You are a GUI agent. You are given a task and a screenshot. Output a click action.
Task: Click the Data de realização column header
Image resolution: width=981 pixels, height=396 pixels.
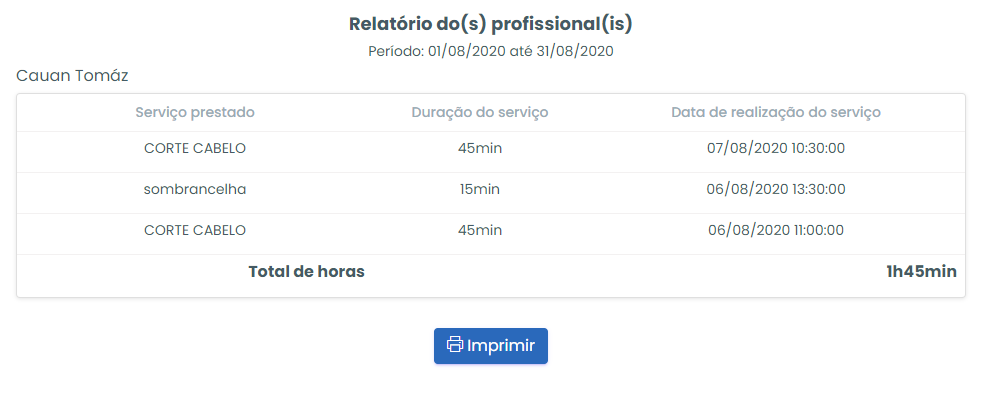(776, 113)
